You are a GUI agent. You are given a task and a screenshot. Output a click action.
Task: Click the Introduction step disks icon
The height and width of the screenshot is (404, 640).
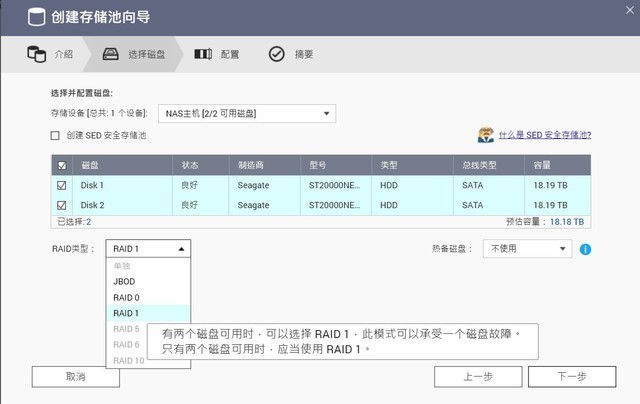click(36, 54)
